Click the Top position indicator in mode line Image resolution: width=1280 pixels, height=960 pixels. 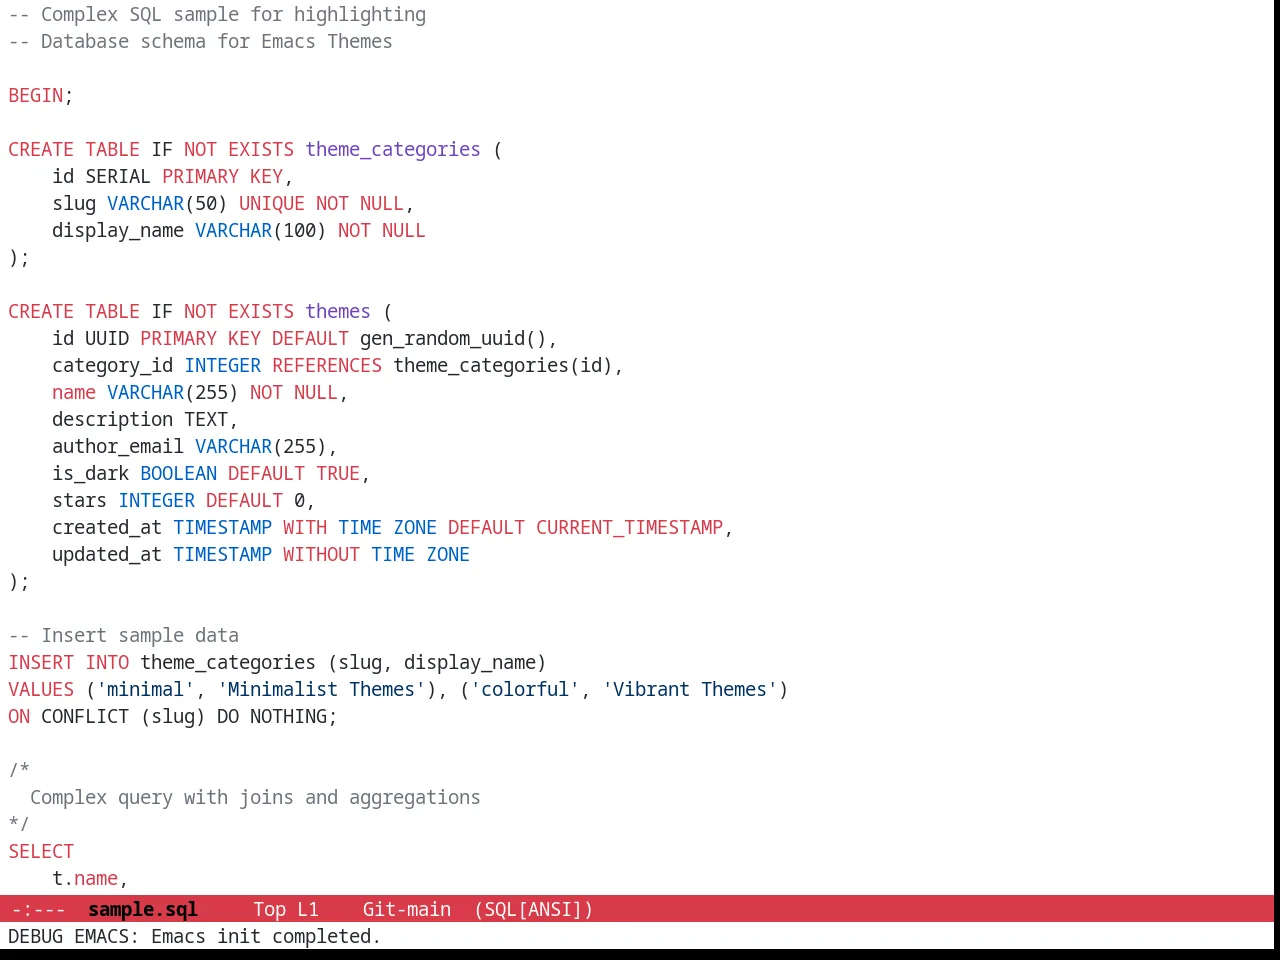[269, 909]
